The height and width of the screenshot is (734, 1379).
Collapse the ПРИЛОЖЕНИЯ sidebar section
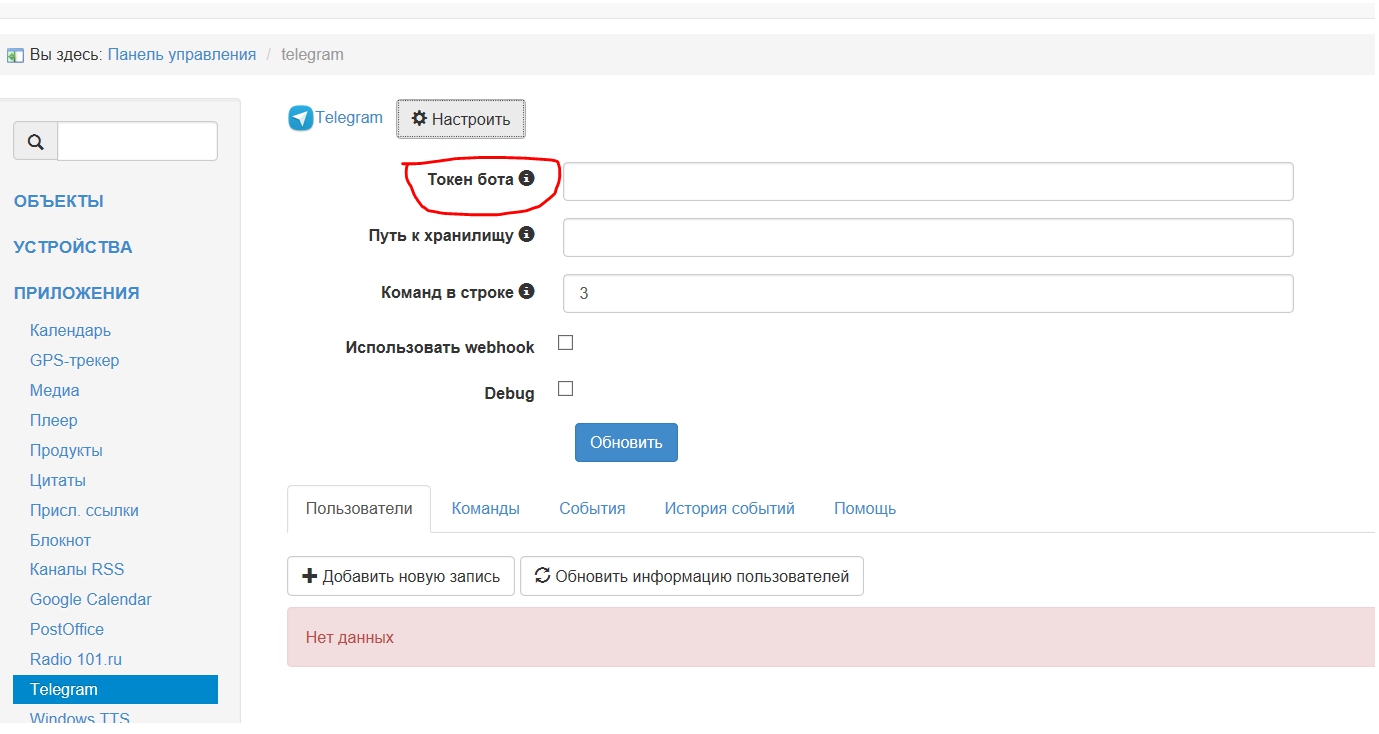pos(77,293)
